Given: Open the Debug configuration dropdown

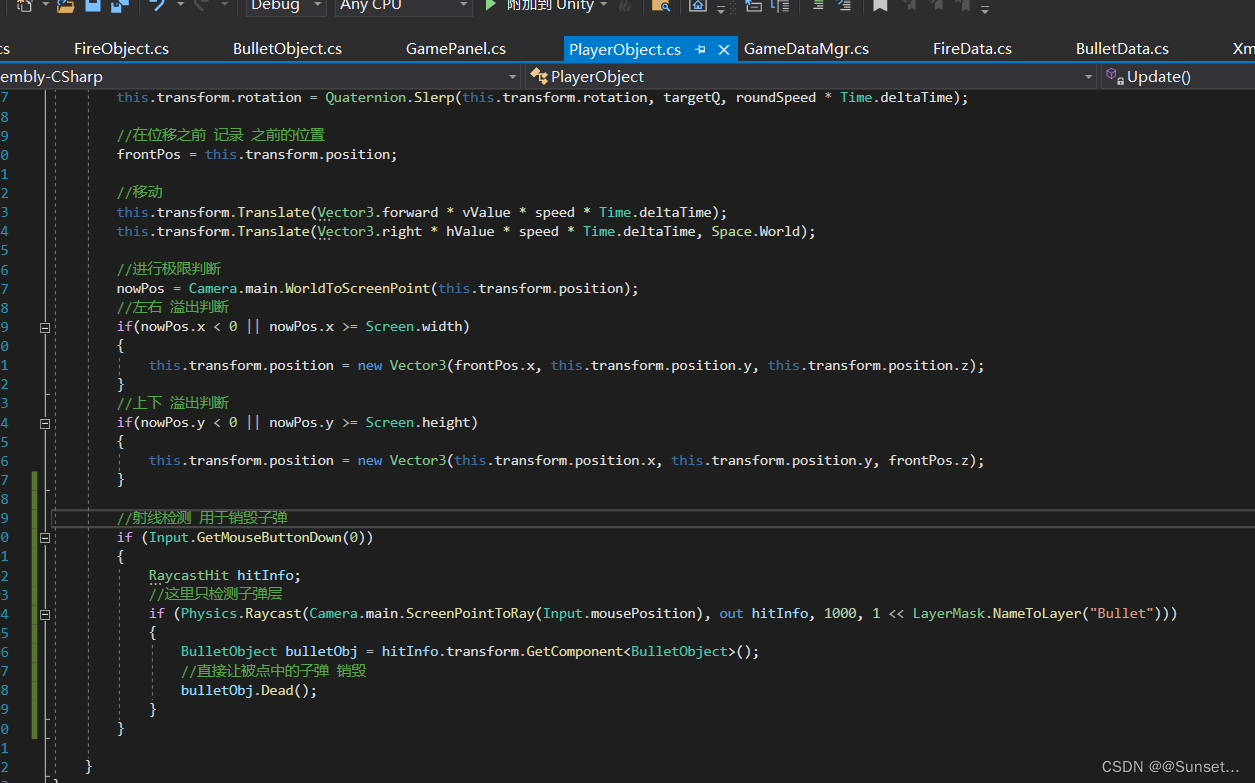Looking at the screenshot, I should pyautogui.click(x=285, y=6).
